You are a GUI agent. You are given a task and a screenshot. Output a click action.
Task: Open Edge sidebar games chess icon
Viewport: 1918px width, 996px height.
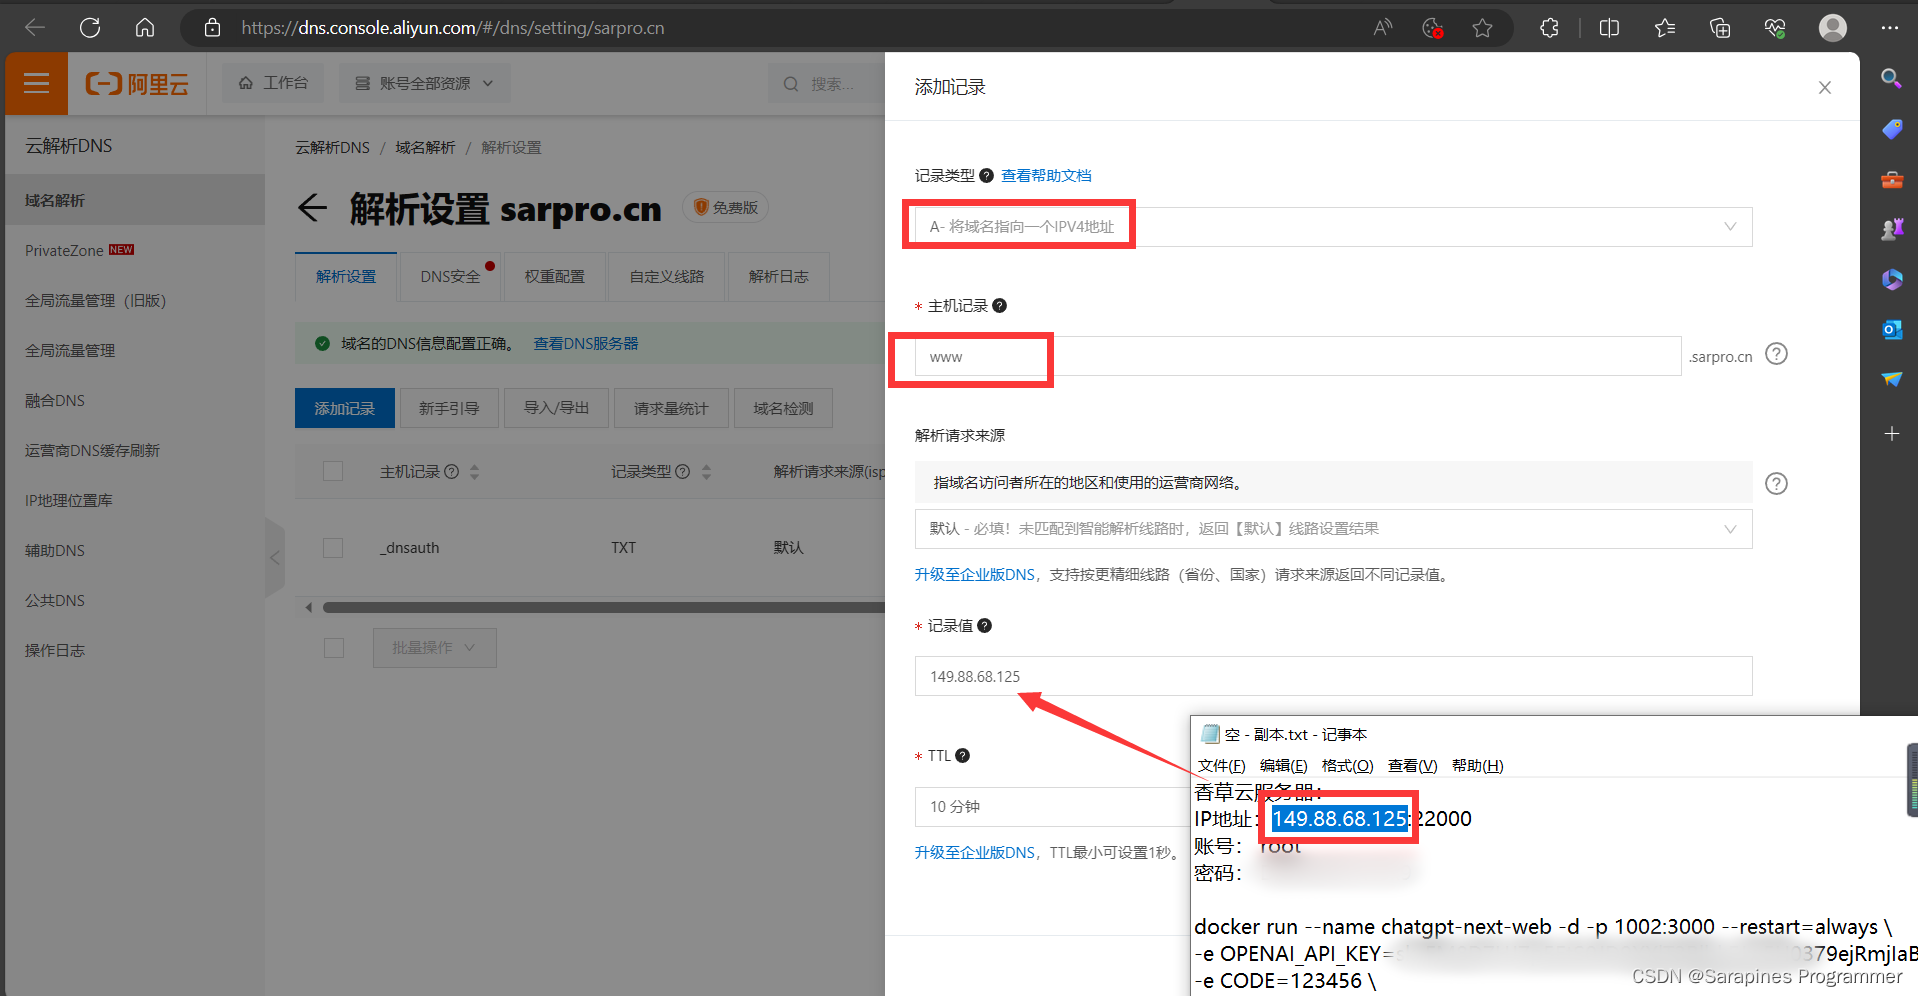1891,230
